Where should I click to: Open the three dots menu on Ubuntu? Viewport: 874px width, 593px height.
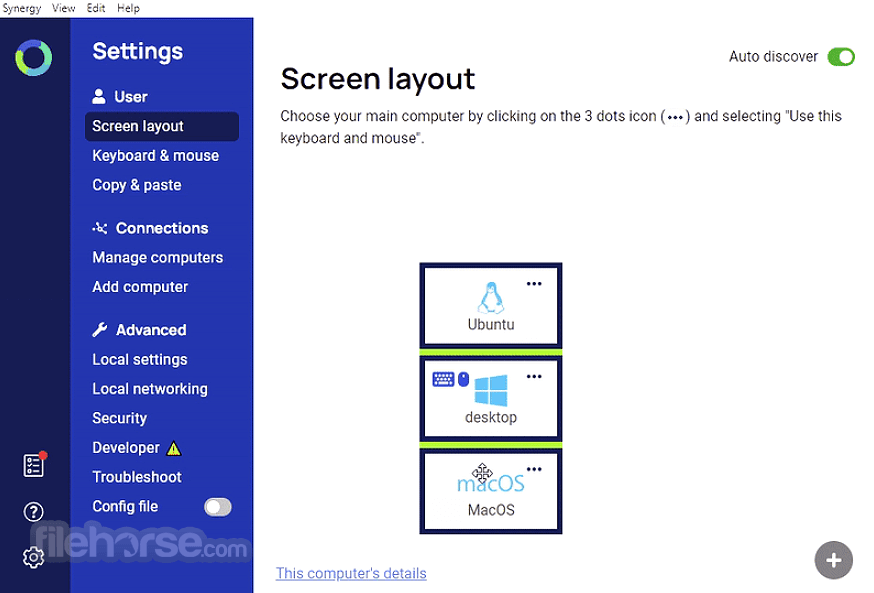coord(534,284)
